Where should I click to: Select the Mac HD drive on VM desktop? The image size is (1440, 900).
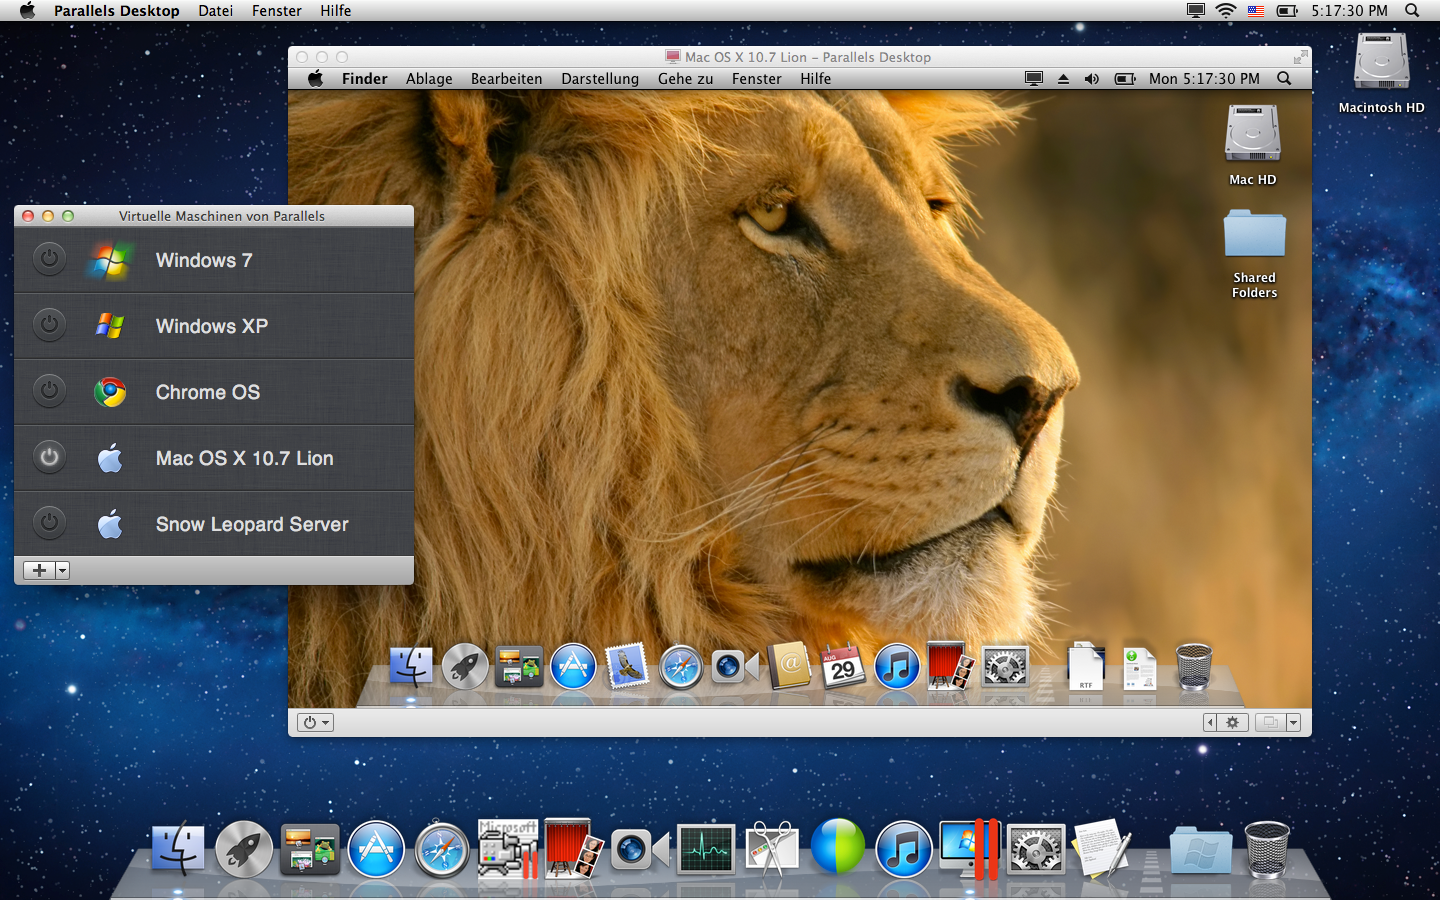[x=1253, y=146]
